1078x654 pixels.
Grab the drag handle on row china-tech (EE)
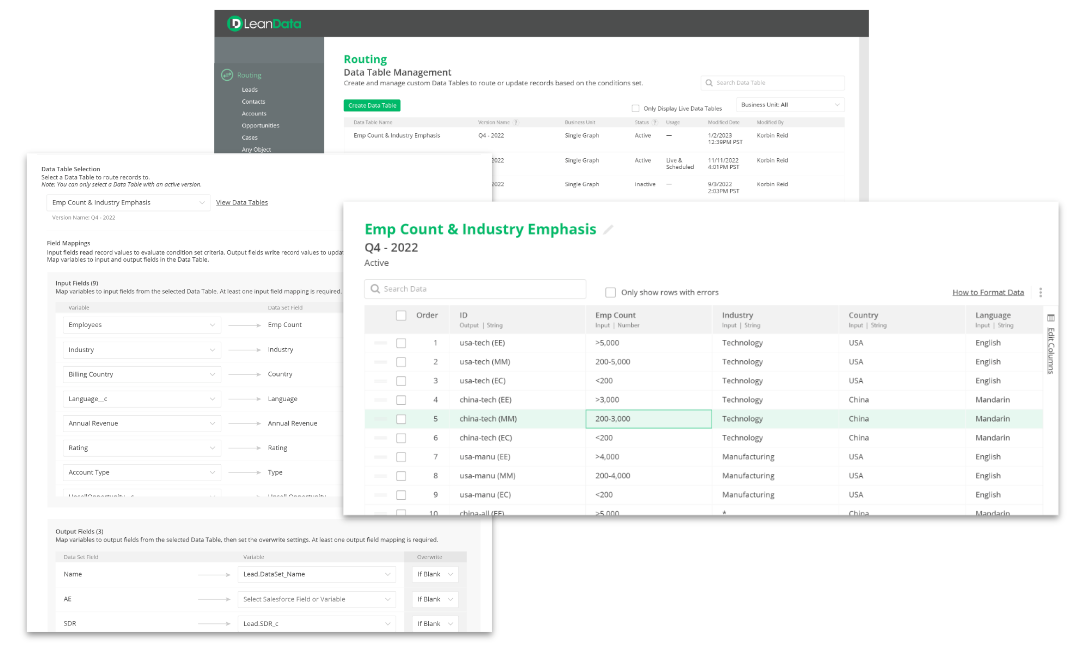click(380, 400)
